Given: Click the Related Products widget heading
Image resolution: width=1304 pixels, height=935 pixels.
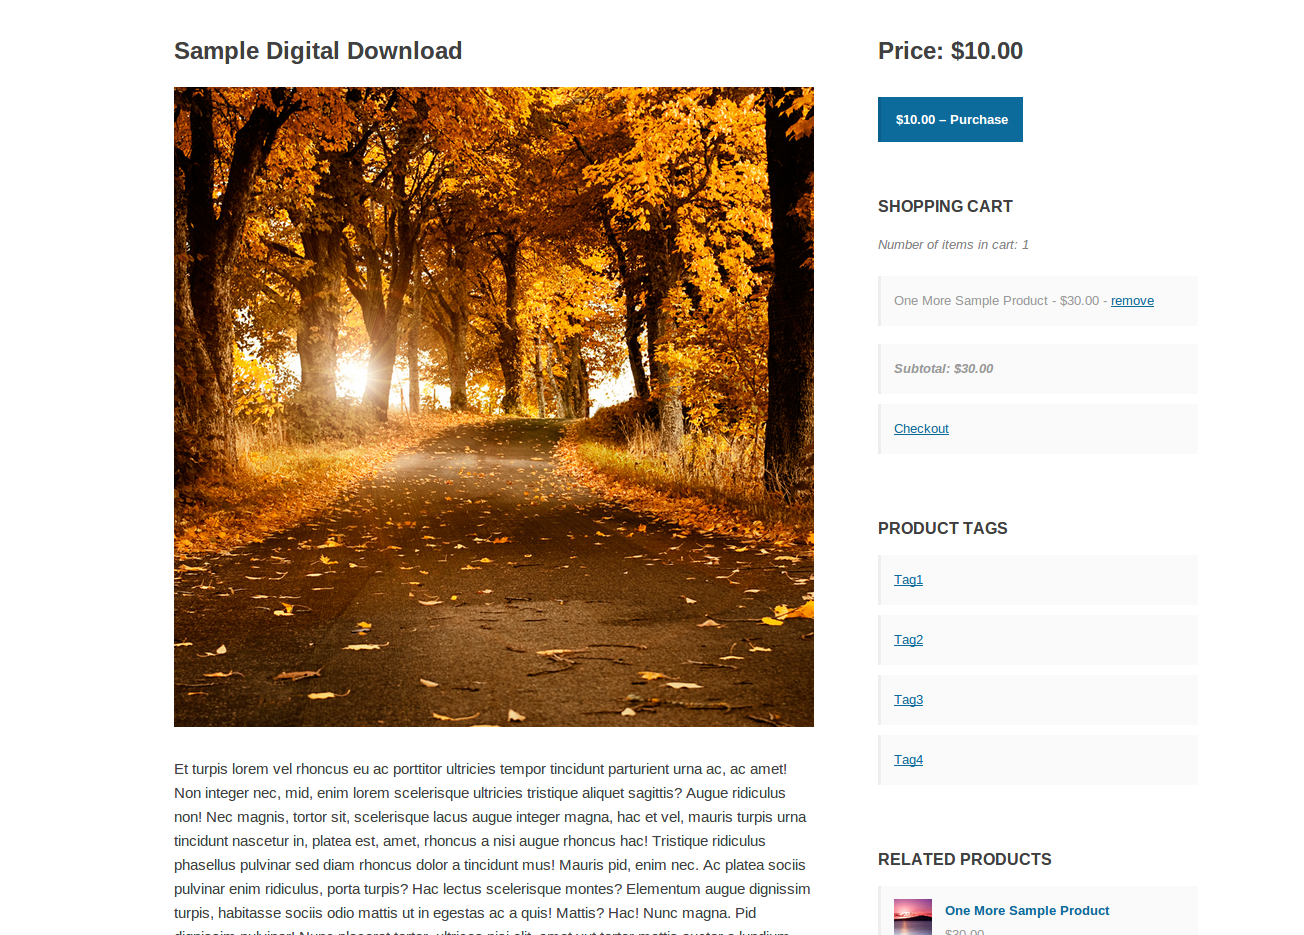Looking at the screenshot, I should [964, 860].
